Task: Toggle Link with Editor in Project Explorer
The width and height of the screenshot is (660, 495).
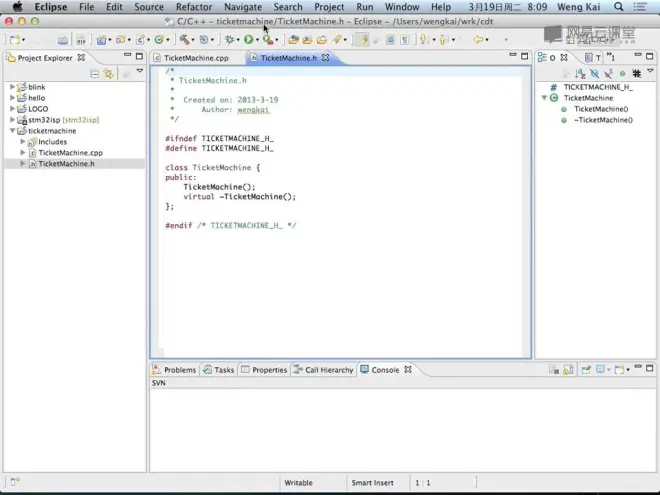Action: click(108, 74)
